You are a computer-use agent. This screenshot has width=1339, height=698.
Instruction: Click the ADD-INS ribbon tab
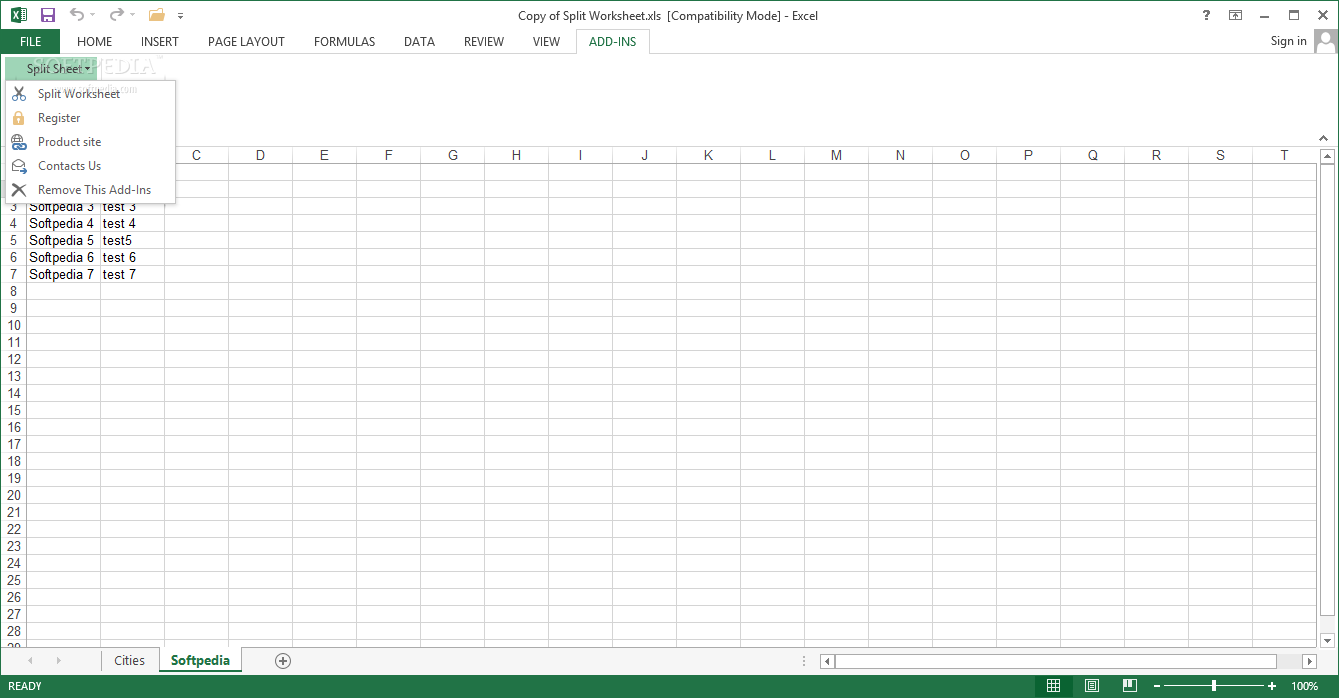(x=613, y=41)
